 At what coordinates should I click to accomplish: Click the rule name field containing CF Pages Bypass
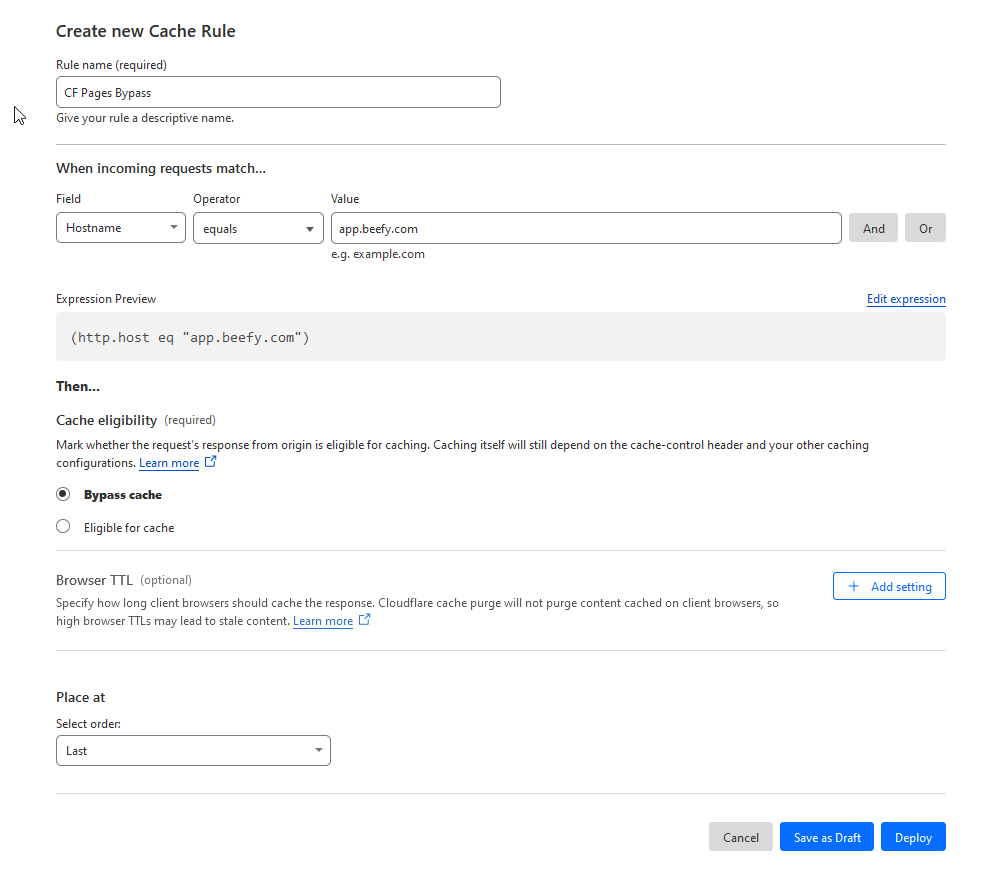point(277,91)
